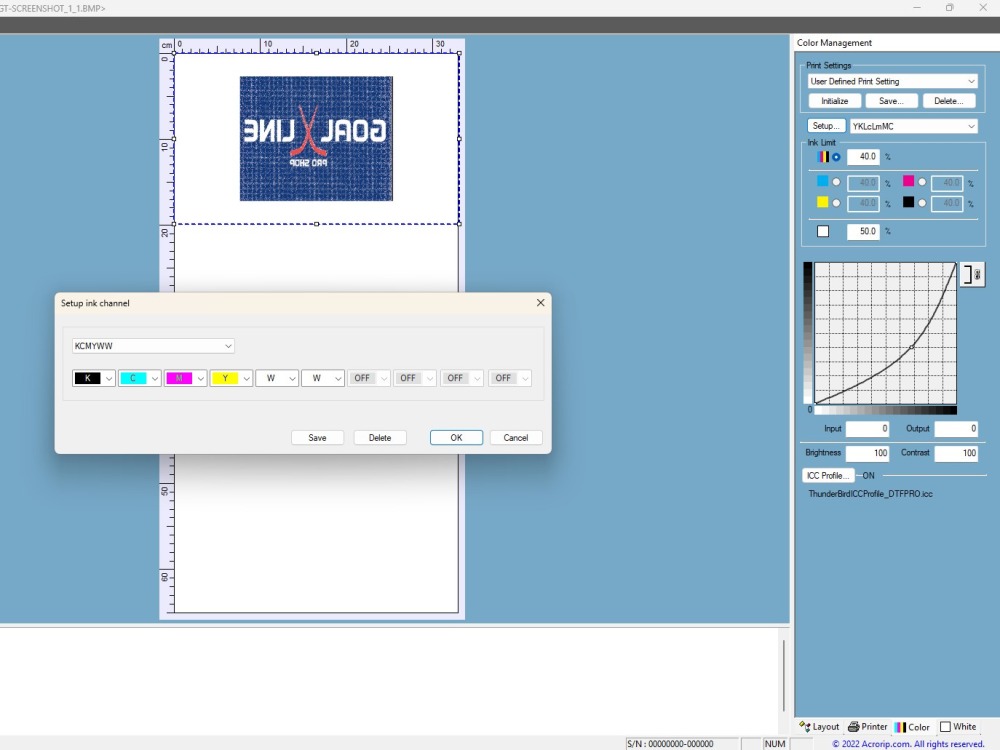Confirm the dialog with OK
The width and height of the screenshot is (1000, 750).
(456, 438)
